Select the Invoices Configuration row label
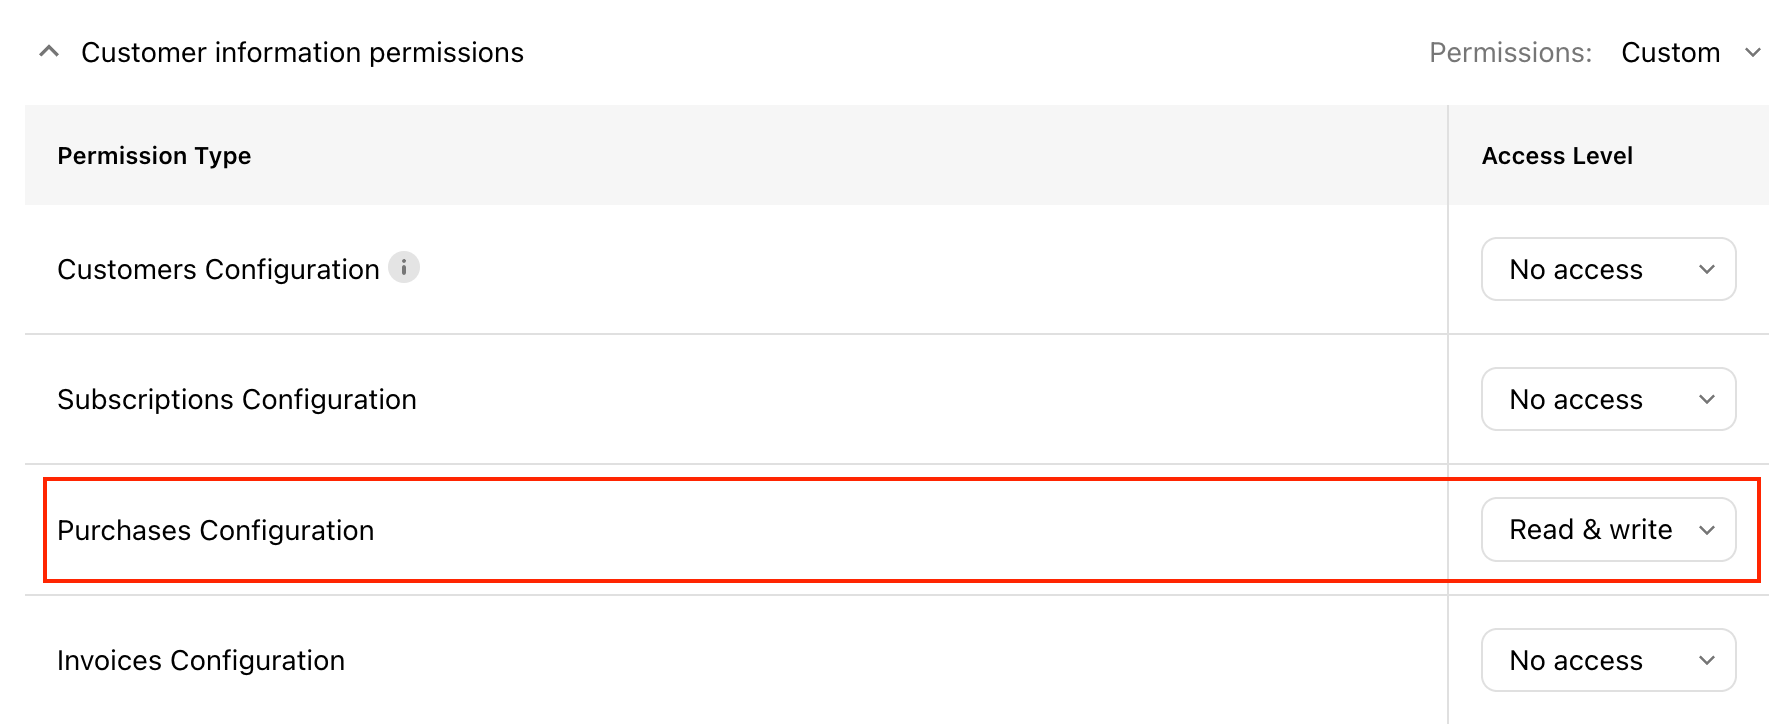1788x728 pixels. (201, 661)
